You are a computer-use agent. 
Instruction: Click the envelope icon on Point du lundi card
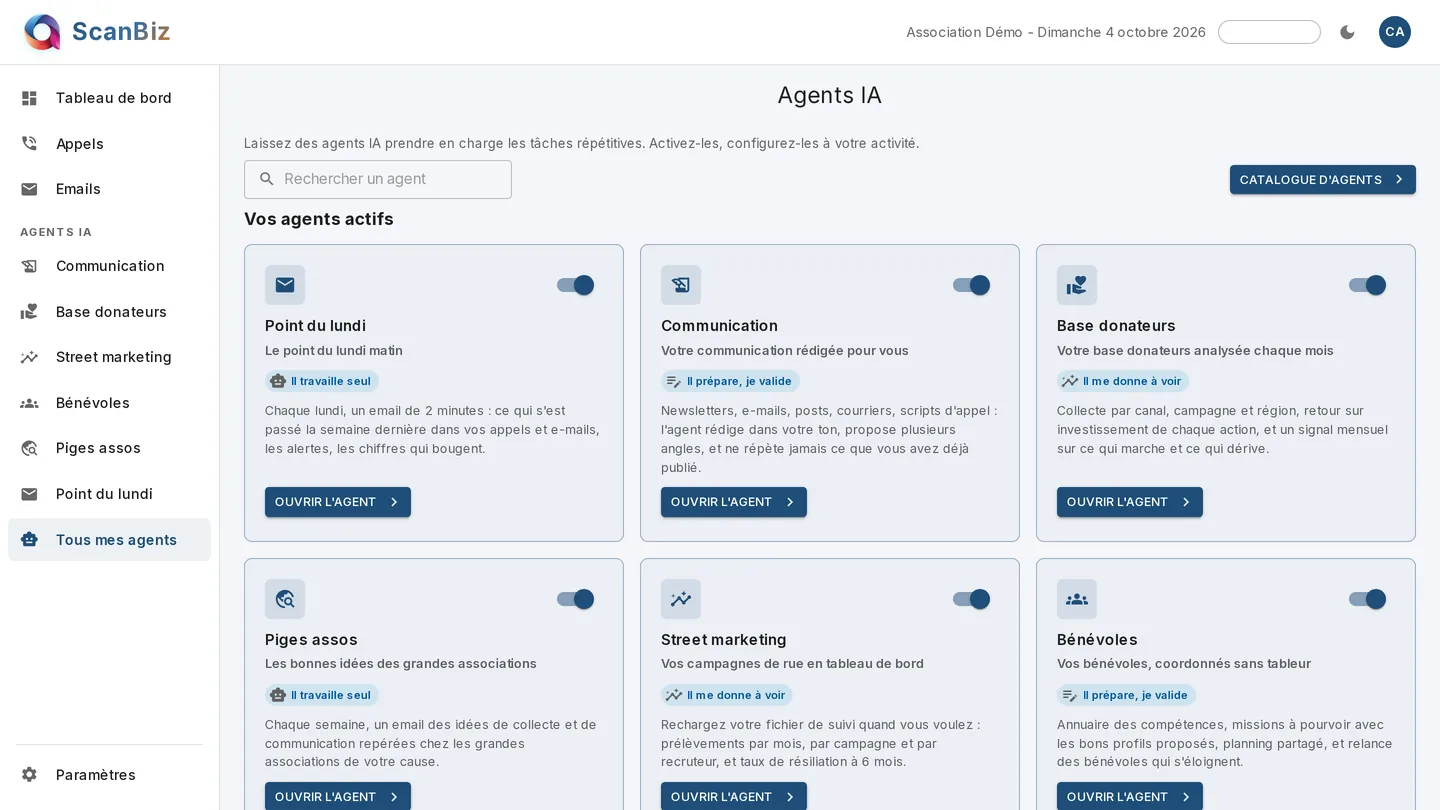285,285
